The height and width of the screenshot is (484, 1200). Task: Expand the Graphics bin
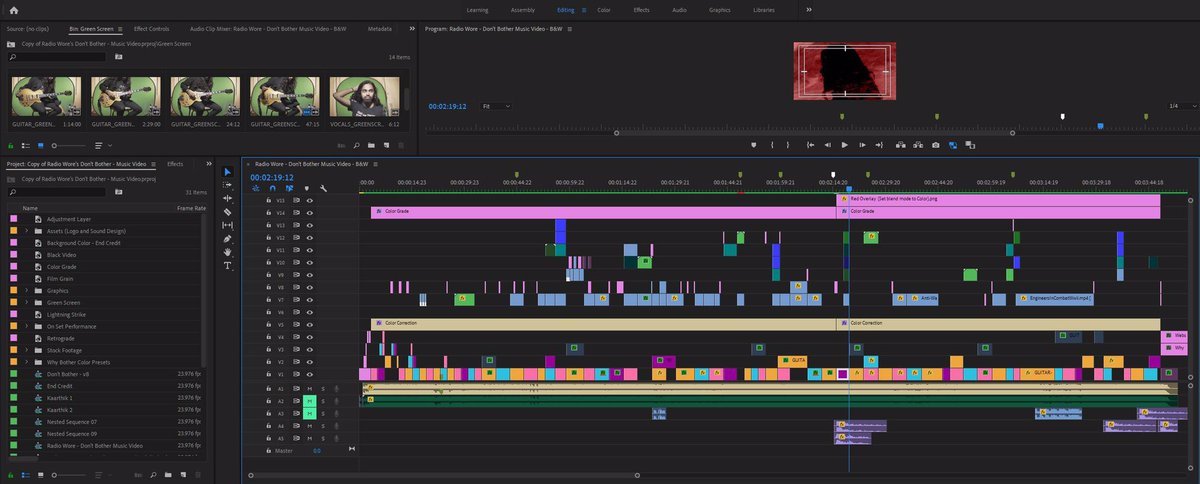pyautogui.click(x=27, y=291)
